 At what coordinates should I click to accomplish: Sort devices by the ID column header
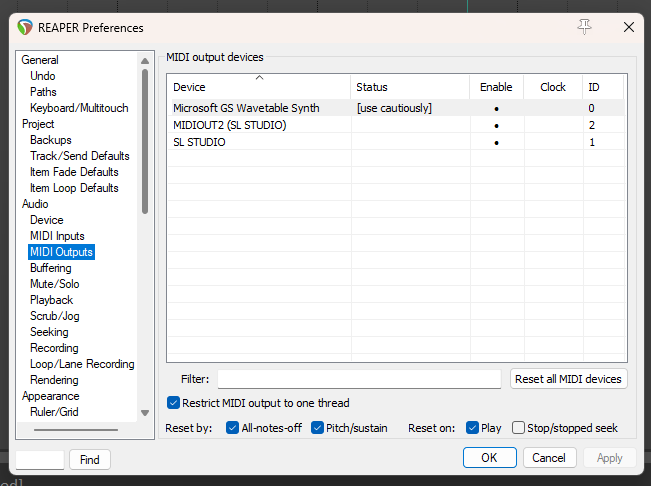click(604, 87)
